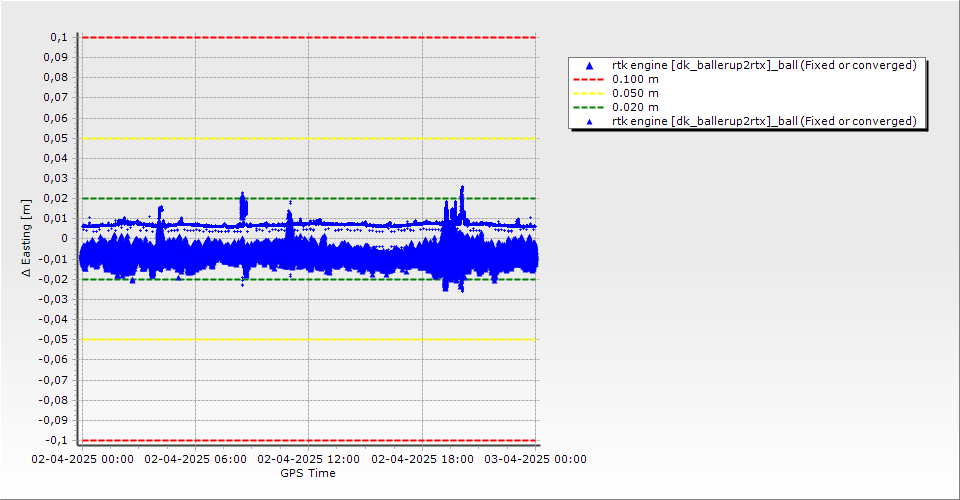Image resolution: width=960 pixels, height=500 pixels.
Task: Click the '-0,09' y-axis tick label
Action: click(54, 420)
